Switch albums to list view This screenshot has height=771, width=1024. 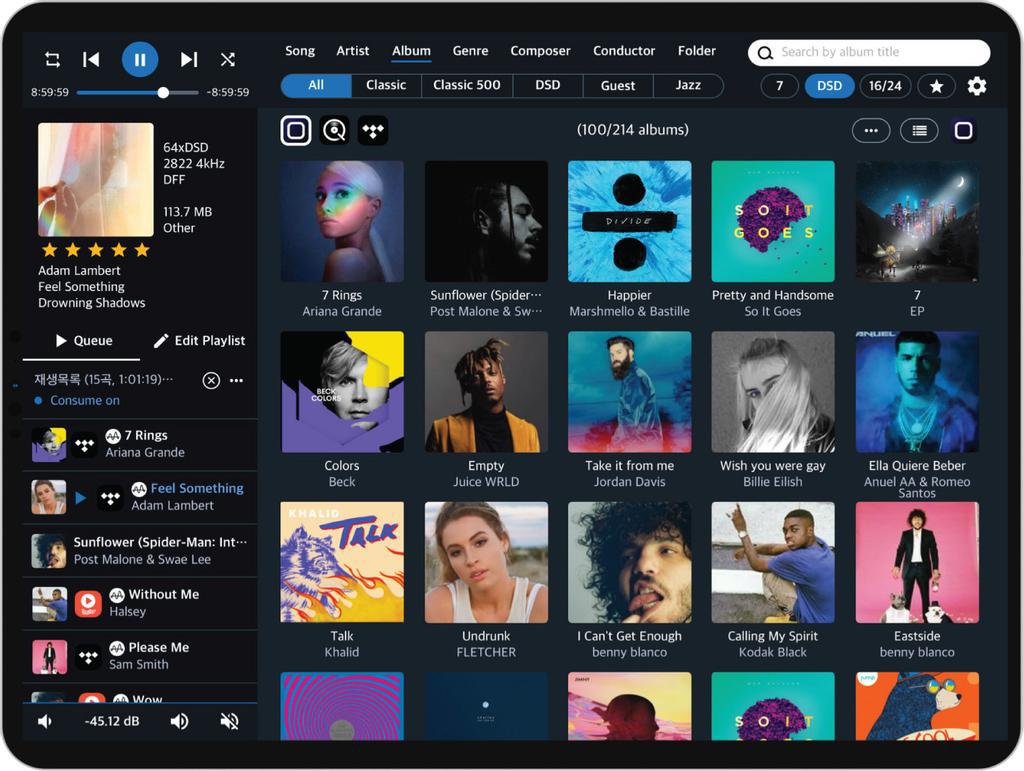coord(919,131)
